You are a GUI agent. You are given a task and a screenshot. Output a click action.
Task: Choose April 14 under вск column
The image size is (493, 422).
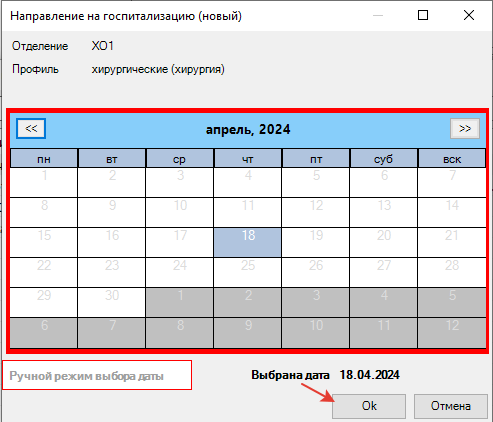click(x=452, y=212)
